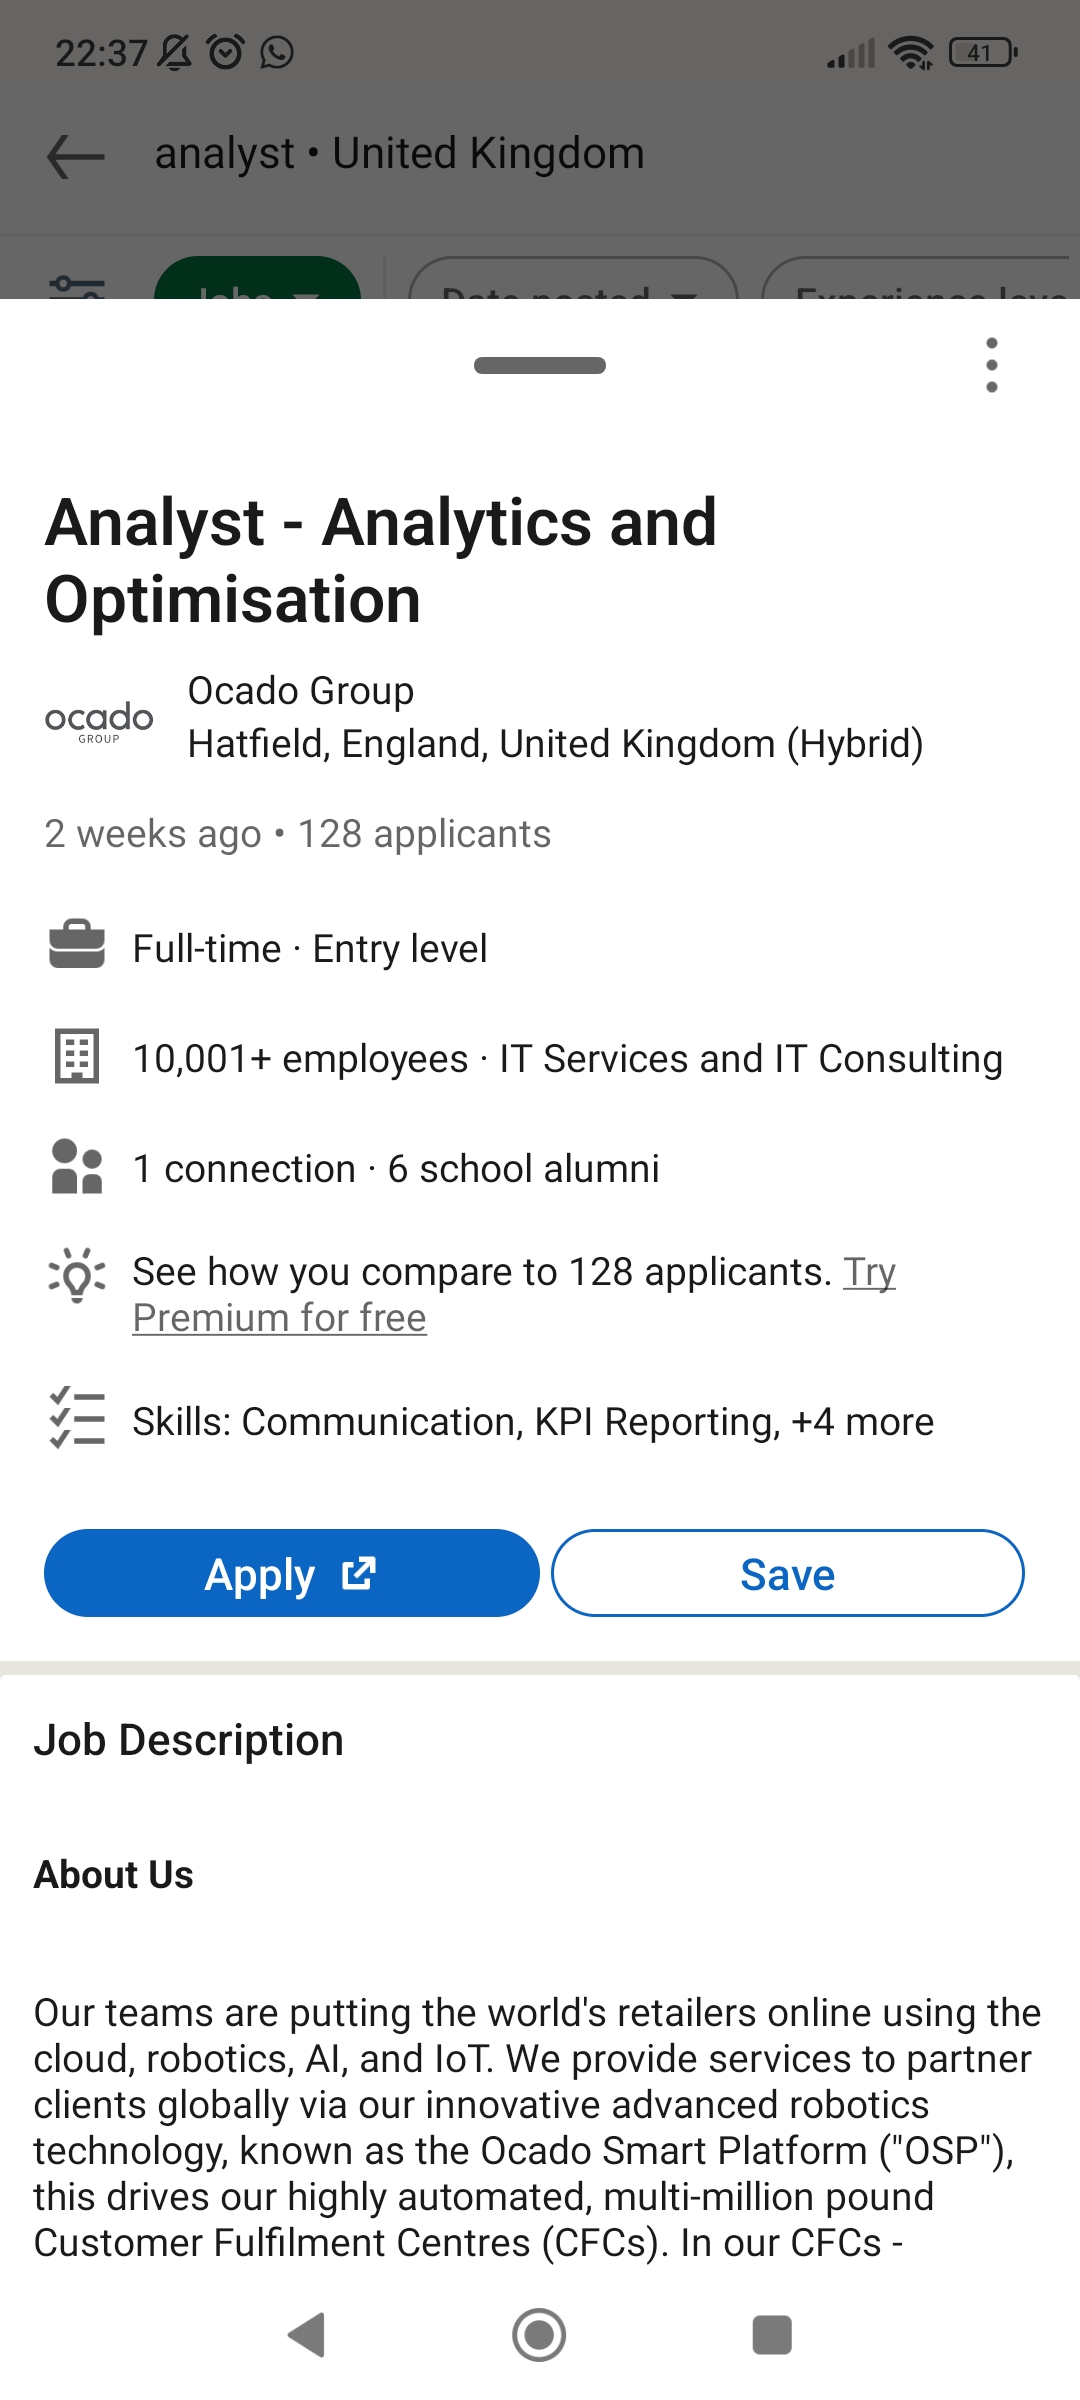The width and height of the screenshot is (1080, 2400).
Task: Tap the company building icon
Action: [x=77, y=1056]
